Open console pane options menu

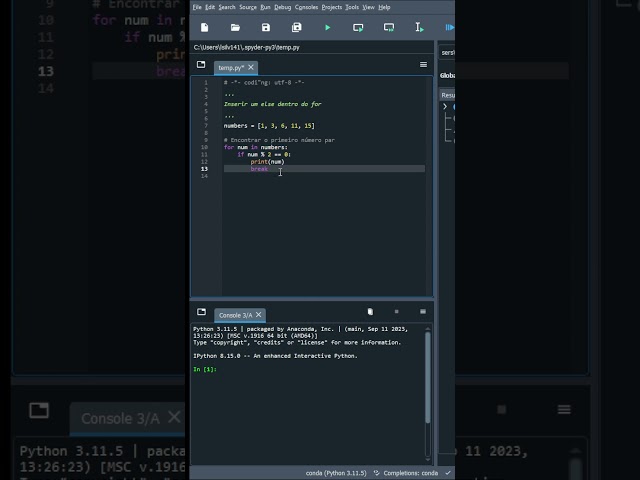point(423,312)
